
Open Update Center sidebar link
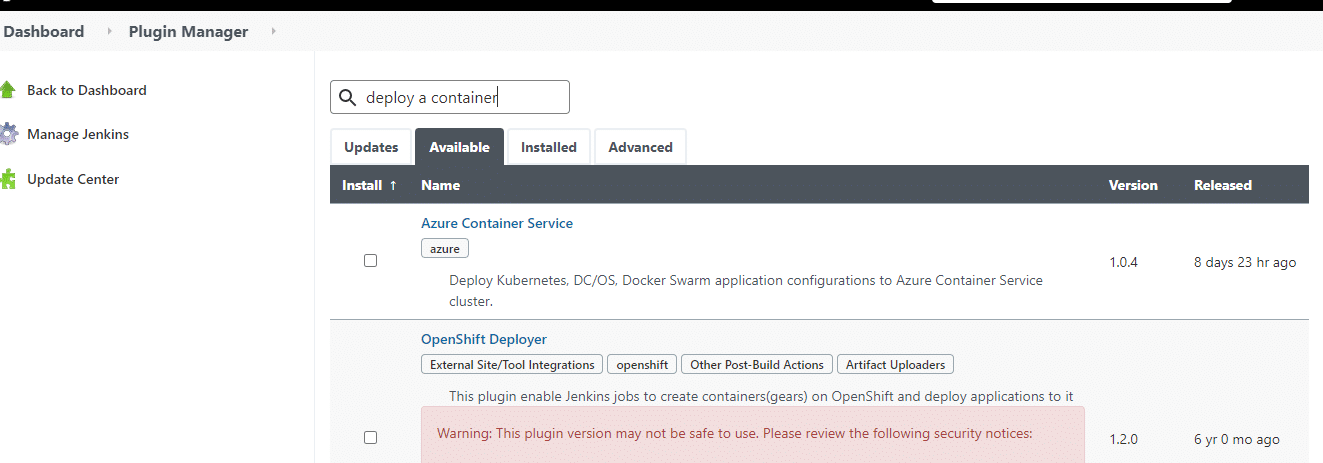tap(73, 179)
